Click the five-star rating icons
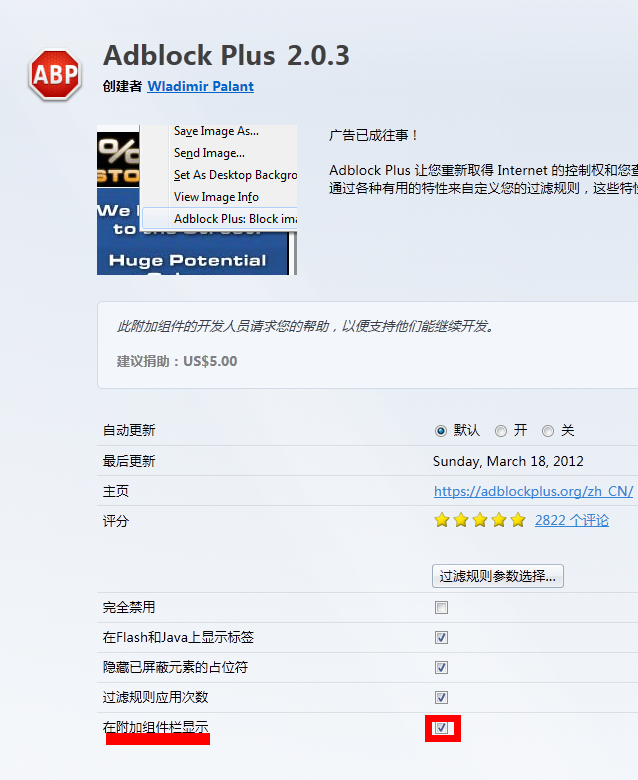 point(479,520)
